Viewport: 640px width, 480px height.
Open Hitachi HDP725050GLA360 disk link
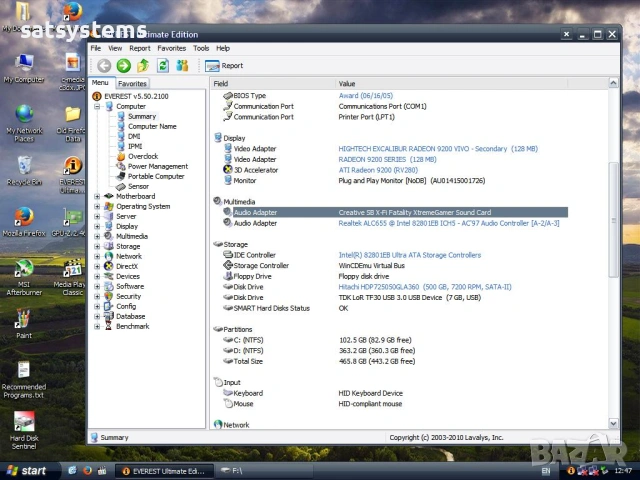(x=425, y=287)
